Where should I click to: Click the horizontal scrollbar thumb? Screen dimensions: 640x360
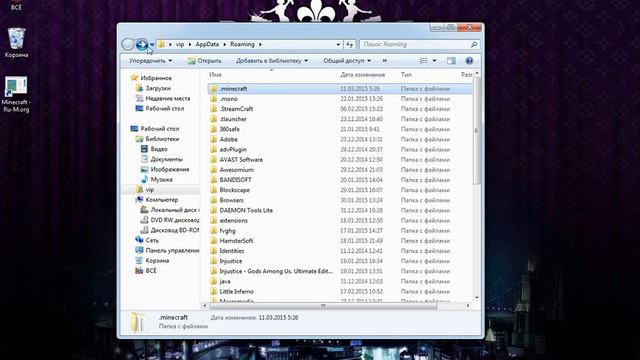coord(323,305)
